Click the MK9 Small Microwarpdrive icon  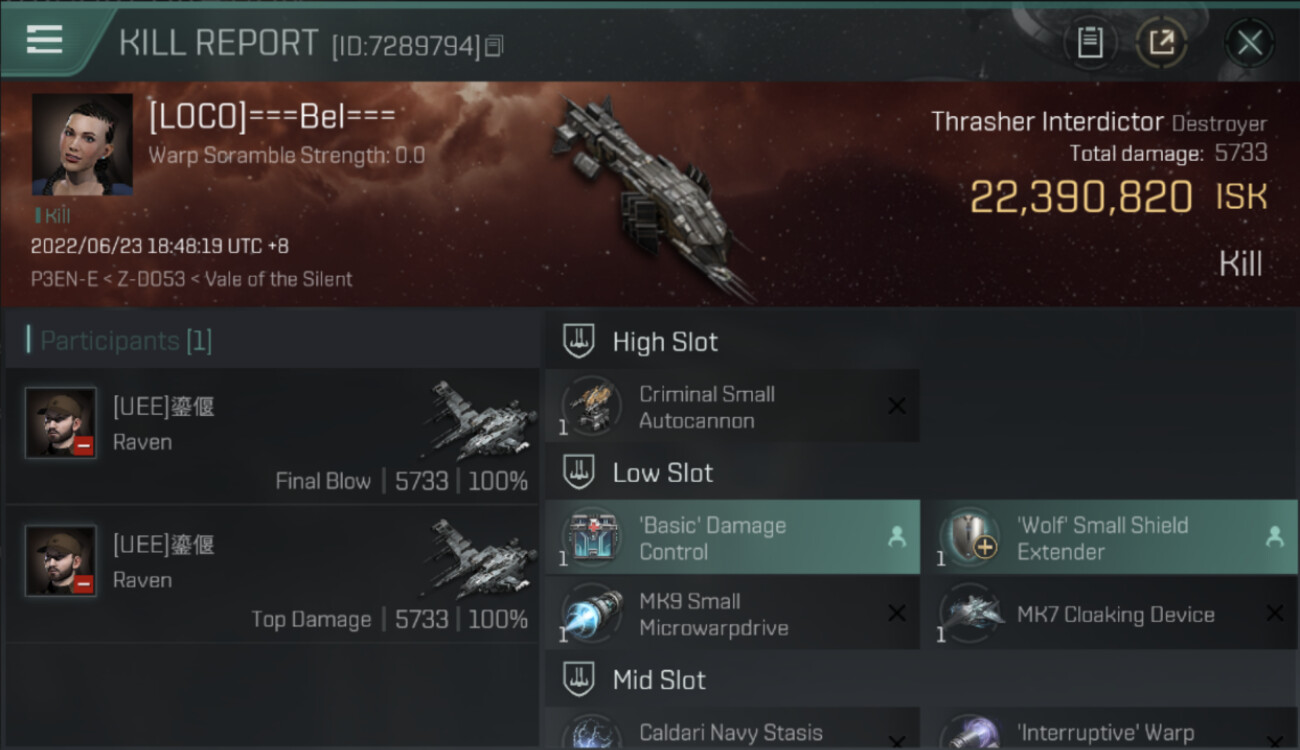pyautogui.click(x=591, y=614)
